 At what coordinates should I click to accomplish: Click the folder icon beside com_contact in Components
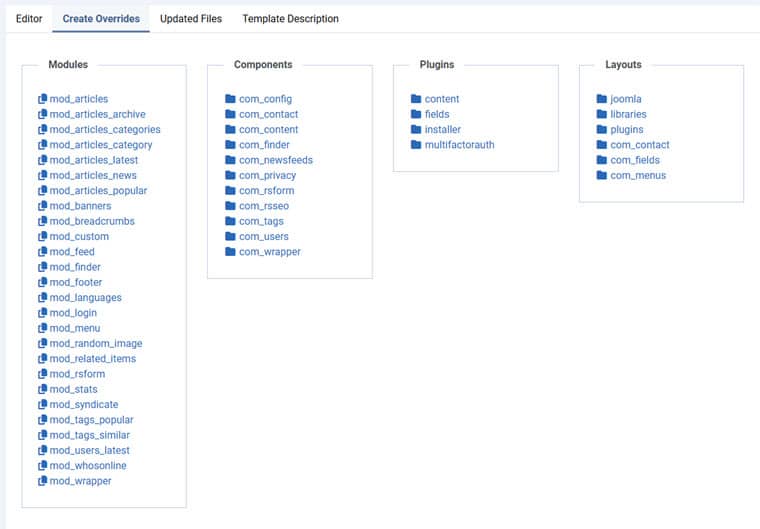[x=230, y=114]
